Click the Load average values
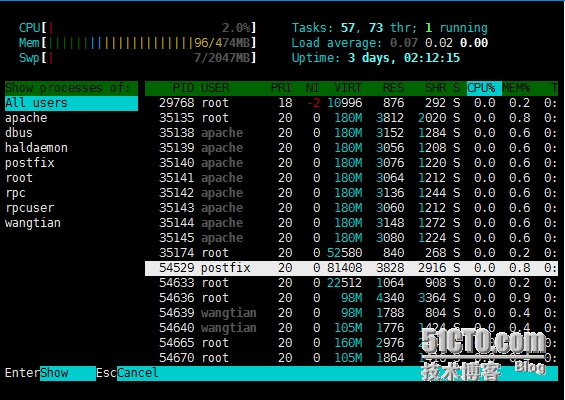This screenshot has height=400, width=565. point(439,43)
